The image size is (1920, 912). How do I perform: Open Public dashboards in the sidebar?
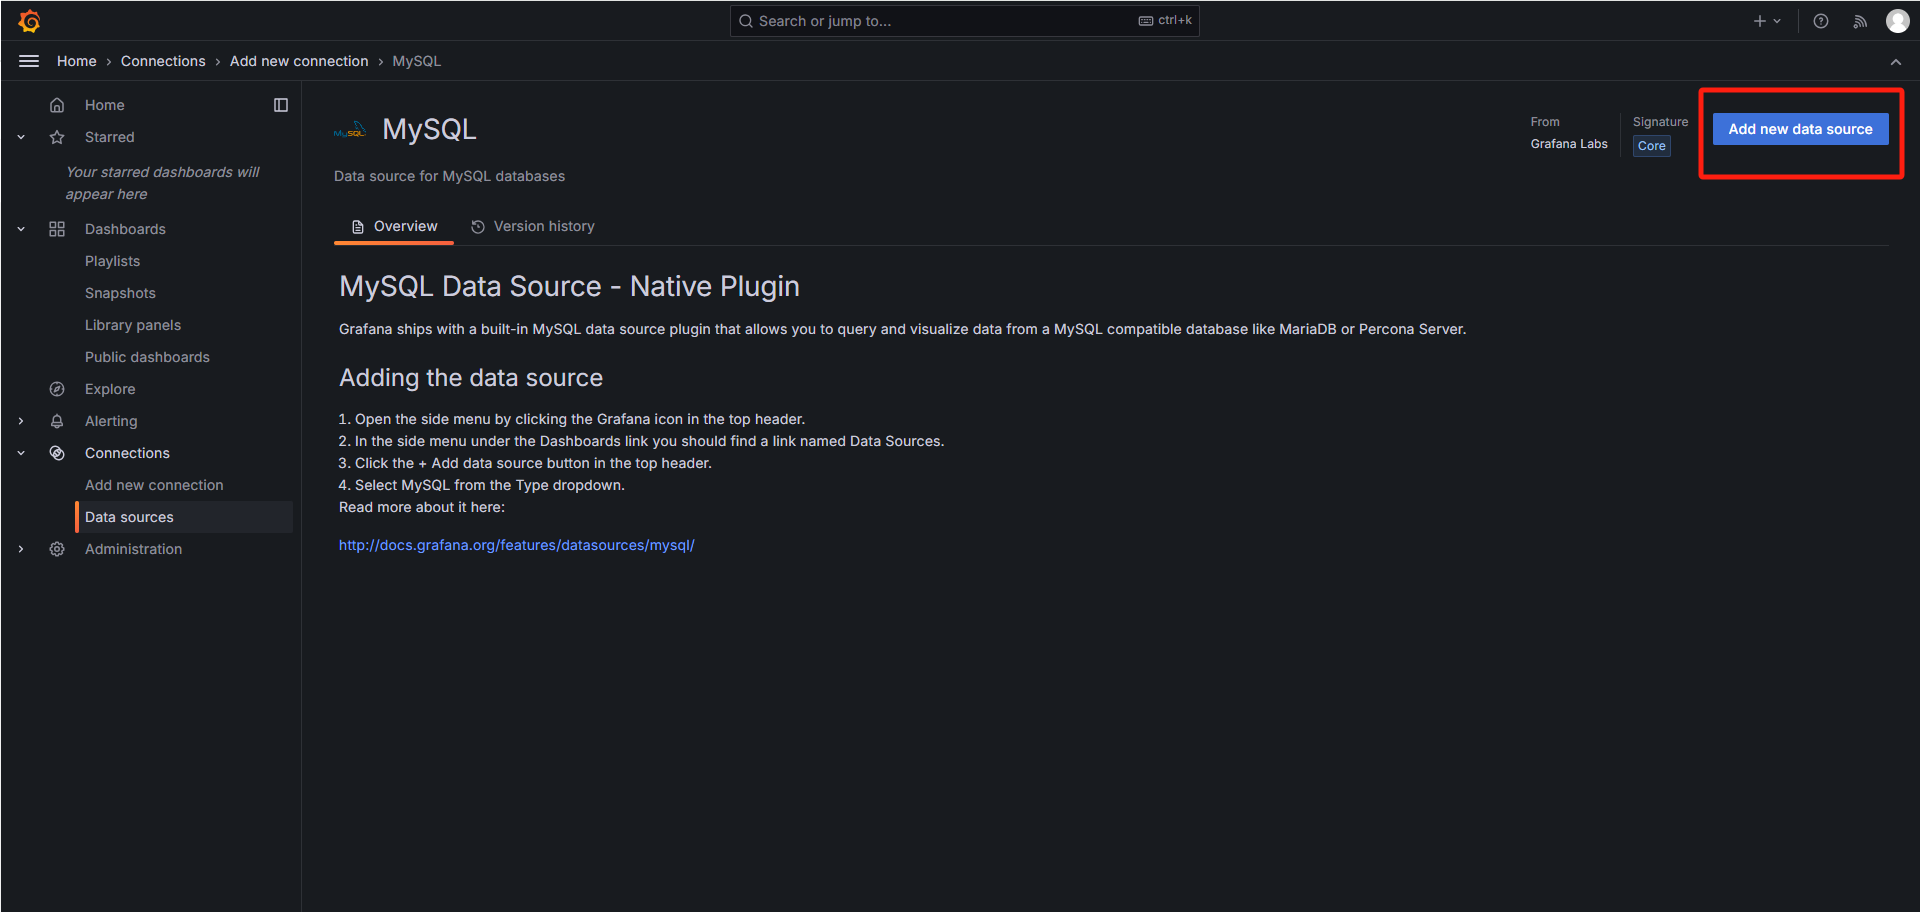point(147,357)
